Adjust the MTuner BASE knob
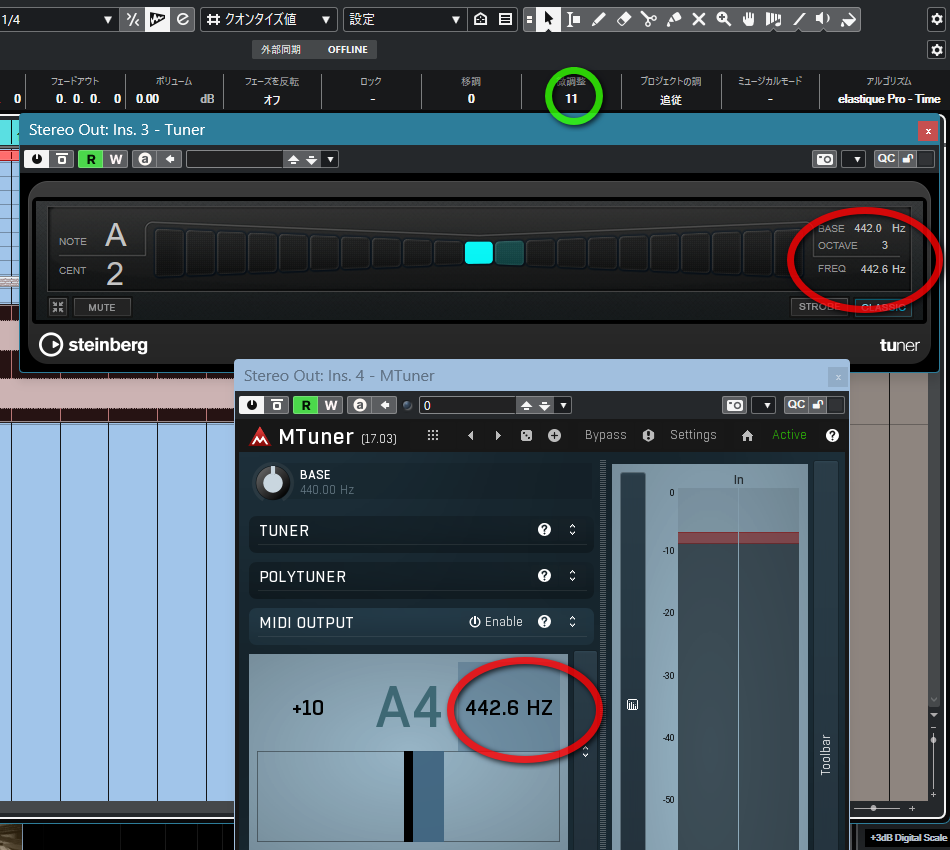 click(273, 482)
